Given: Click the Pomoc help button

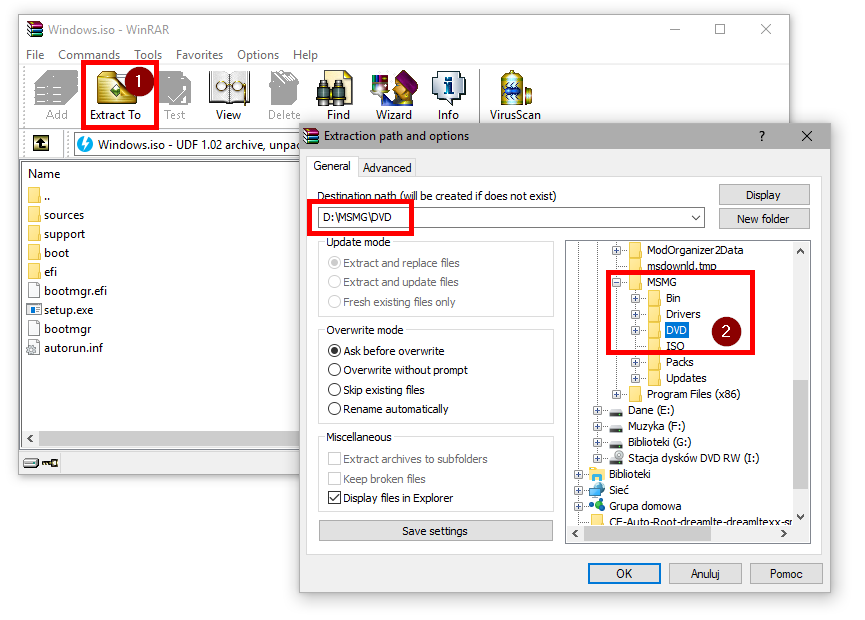Looking at the screenshot, I should pyautogui.click(x=786, y=573).
